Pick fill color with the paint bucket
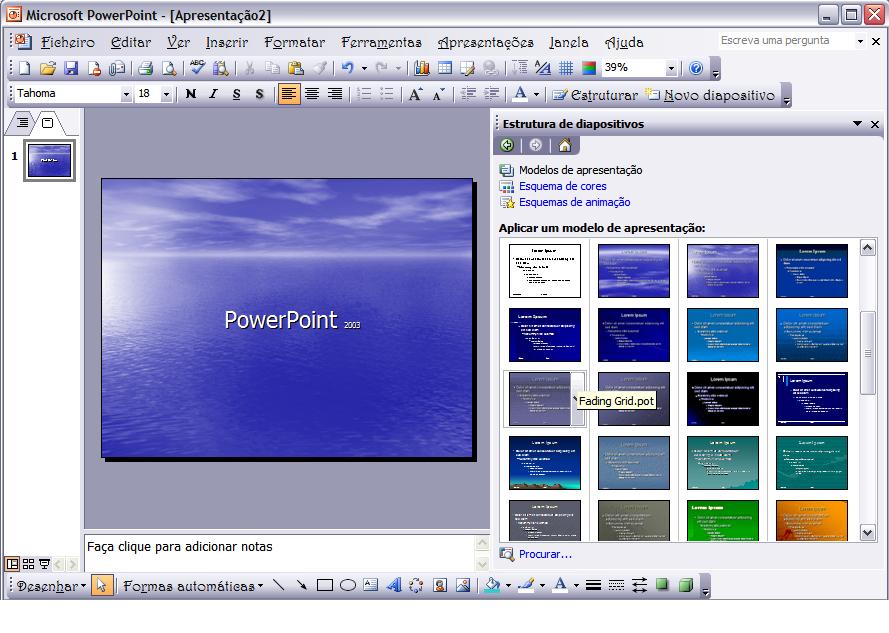The image size is (889, 633). [x=492, y=585]
